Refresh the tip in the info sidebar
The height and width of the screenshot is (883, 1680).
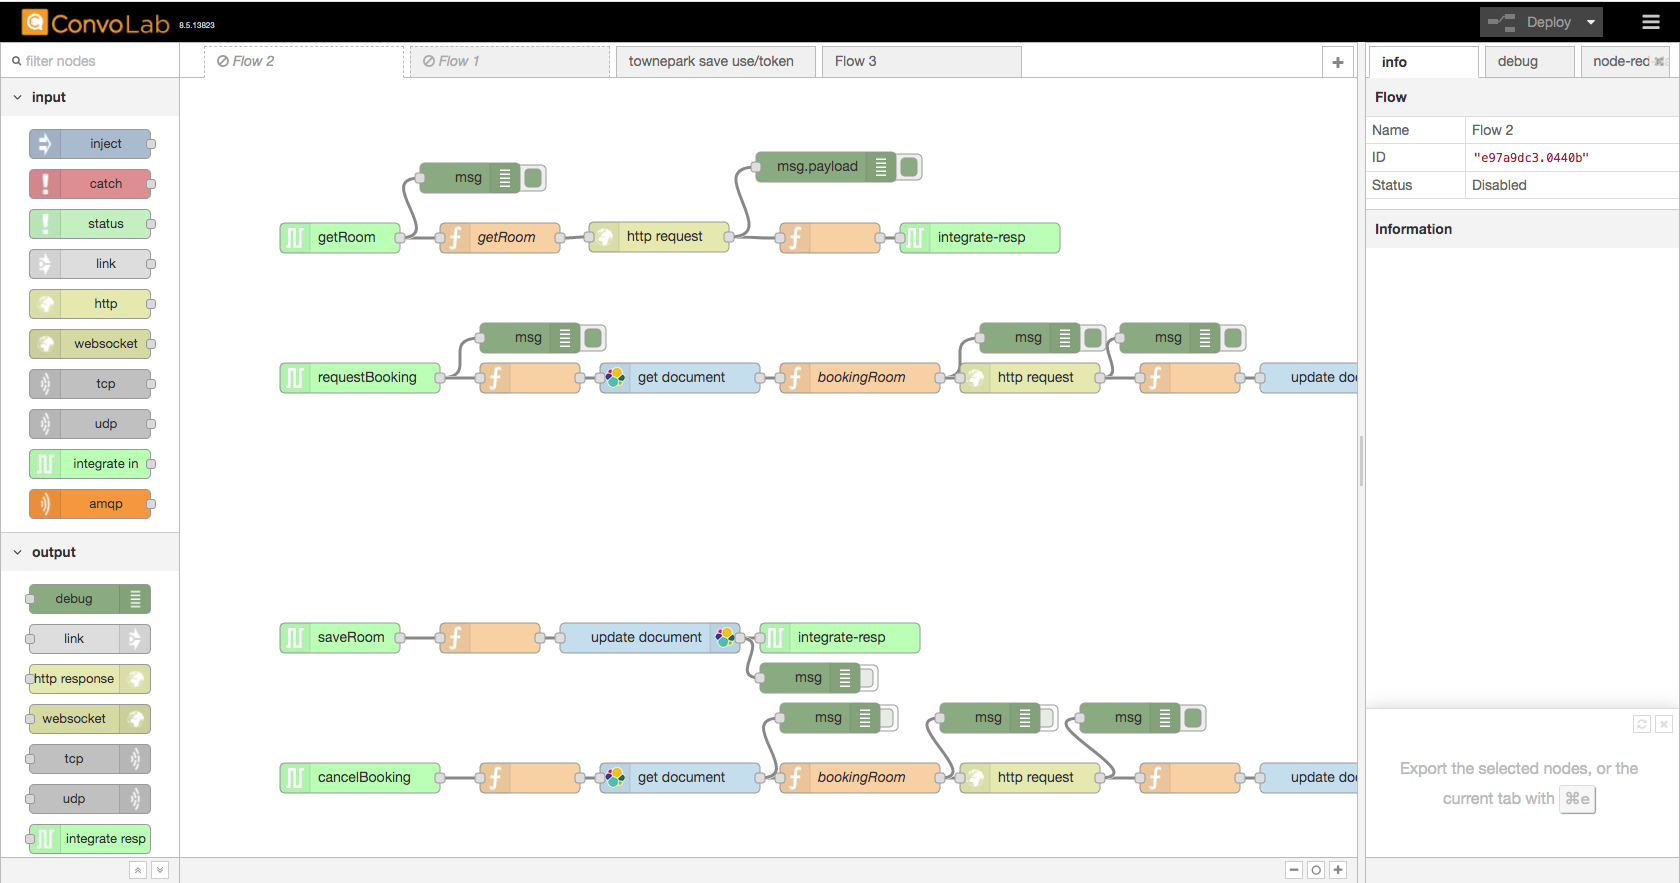[x=1642, y=724]
